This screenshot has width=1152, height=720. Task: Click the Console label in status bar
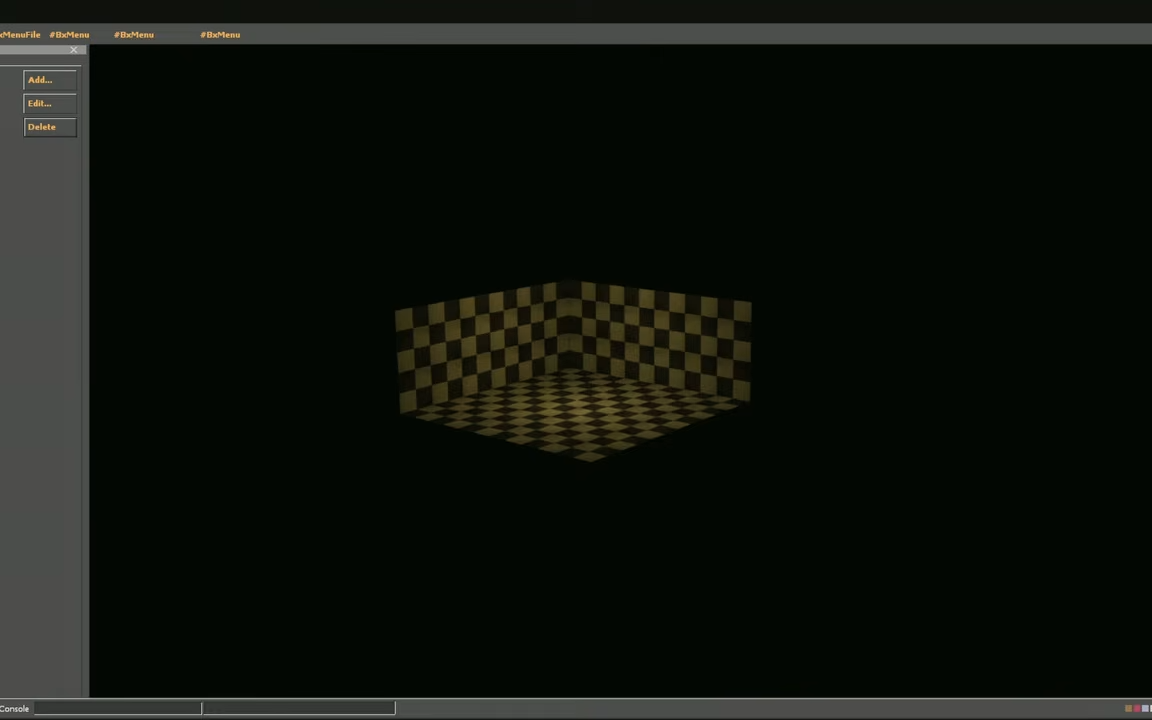(15, 709)
